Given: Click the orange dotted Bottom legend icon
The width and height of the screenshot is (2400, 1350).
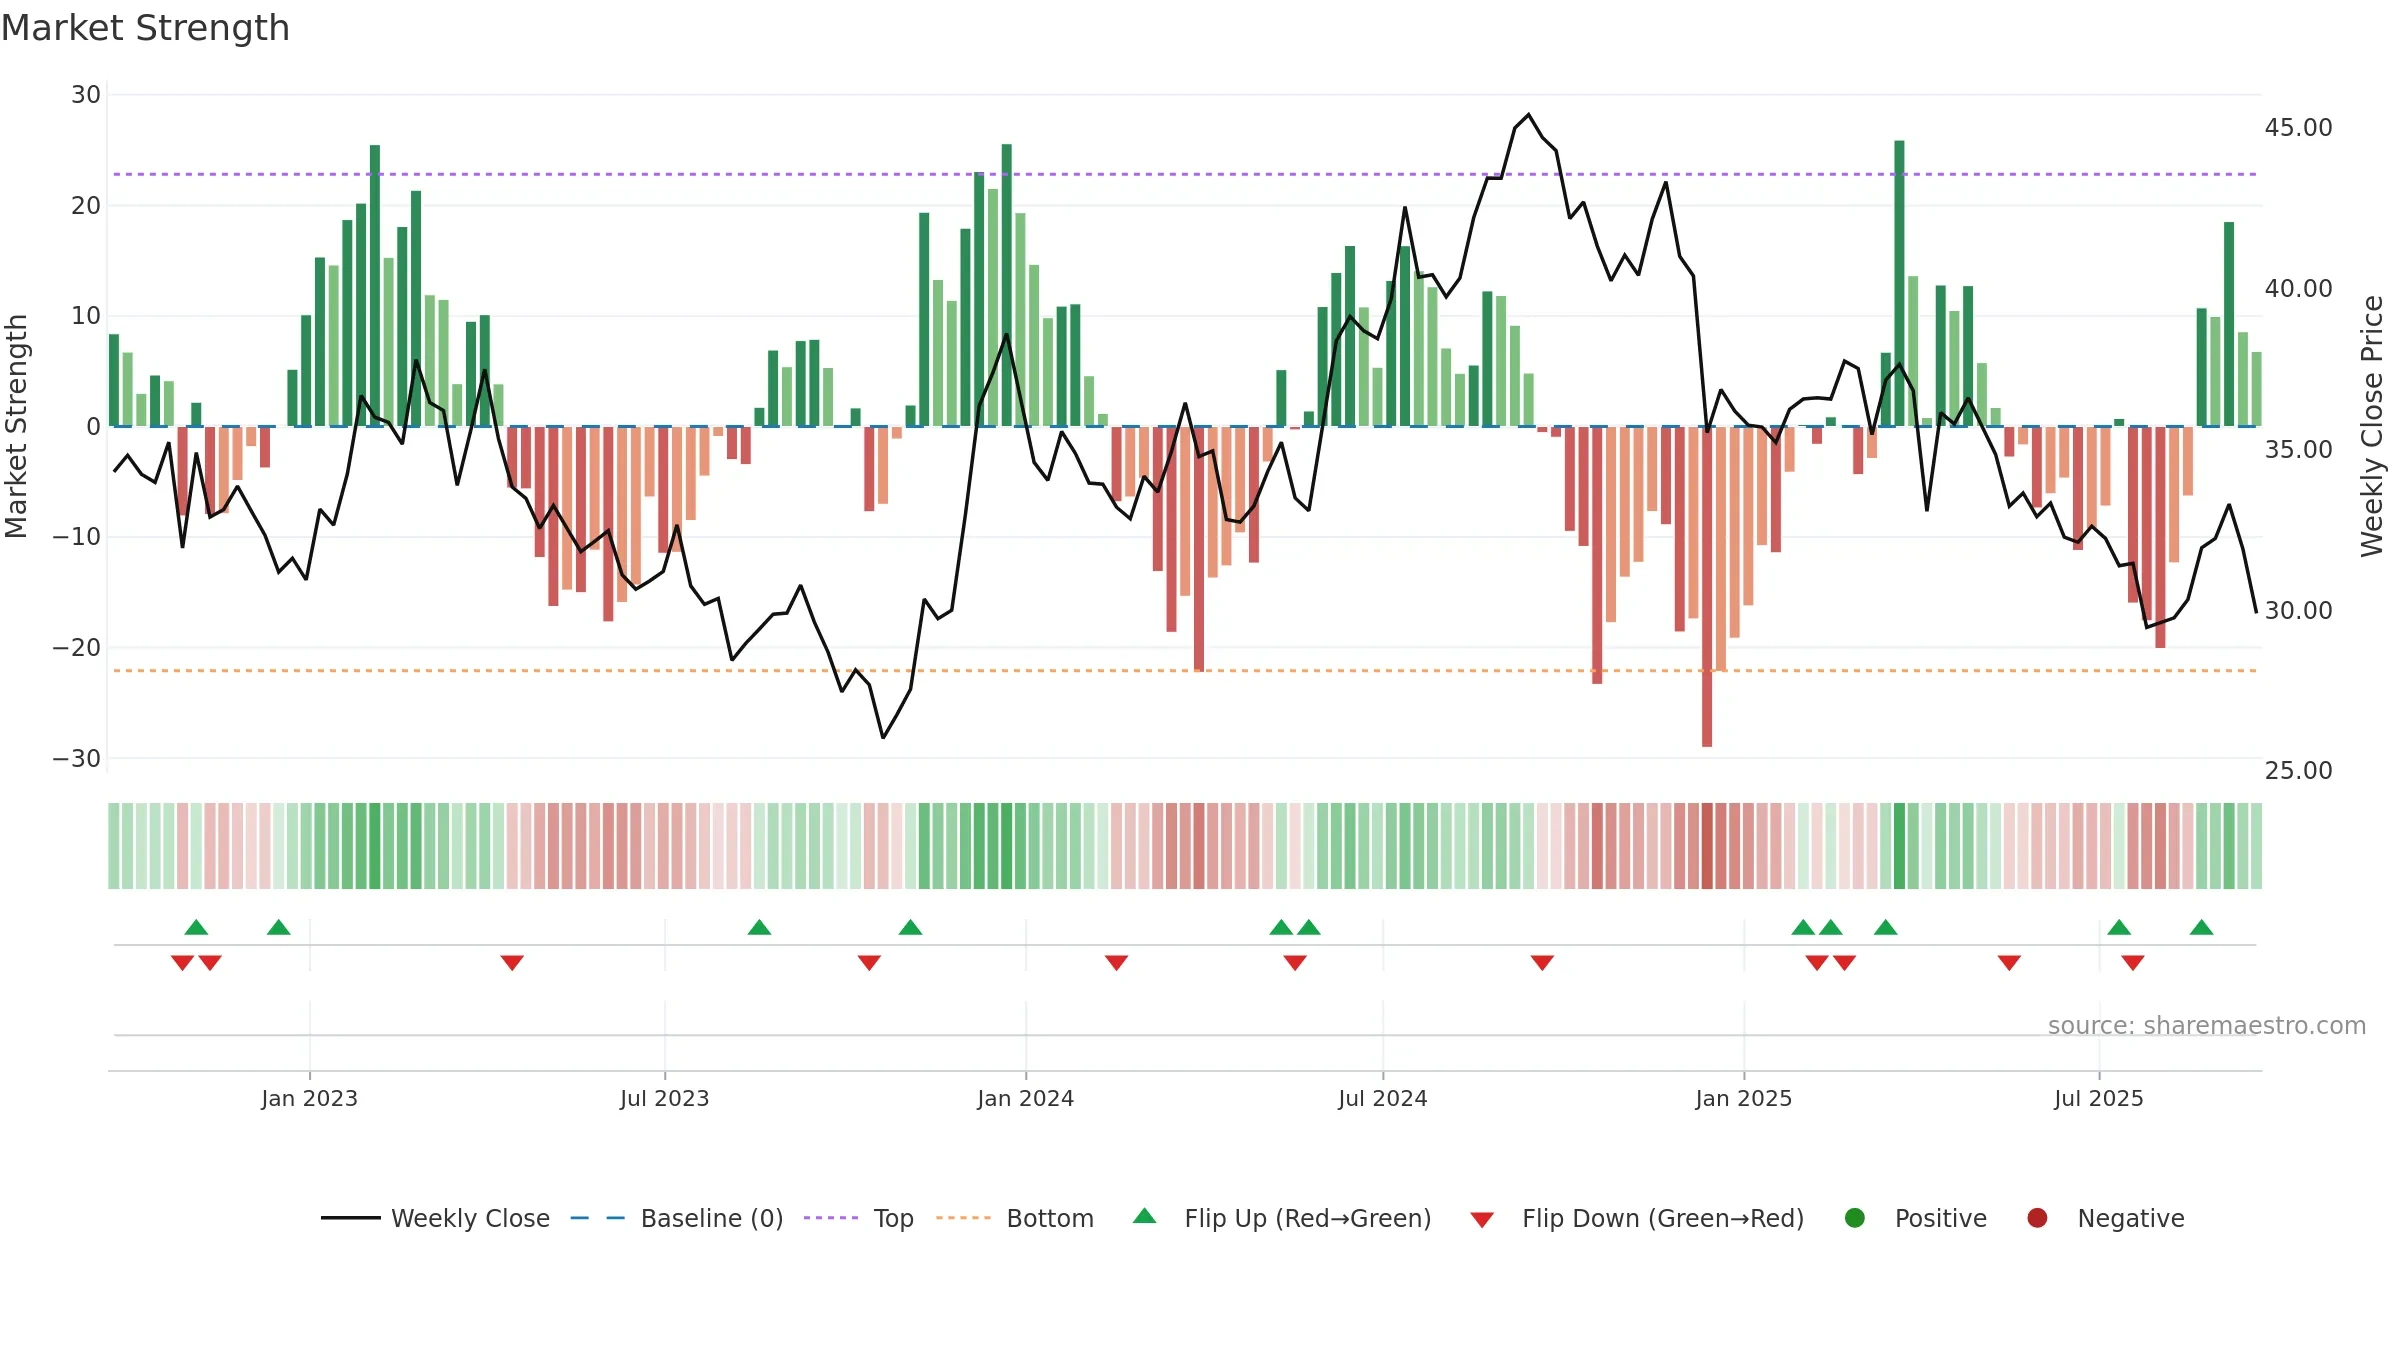Looking at the screenshot, I should click(x=964, y=1218).
